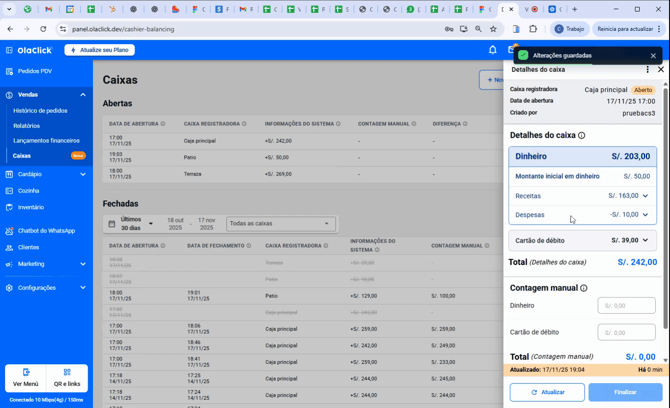The height and width of the screenshot is (408, 670).
Task: Open the Trabajo browser profile
Action: click(569, 29)
